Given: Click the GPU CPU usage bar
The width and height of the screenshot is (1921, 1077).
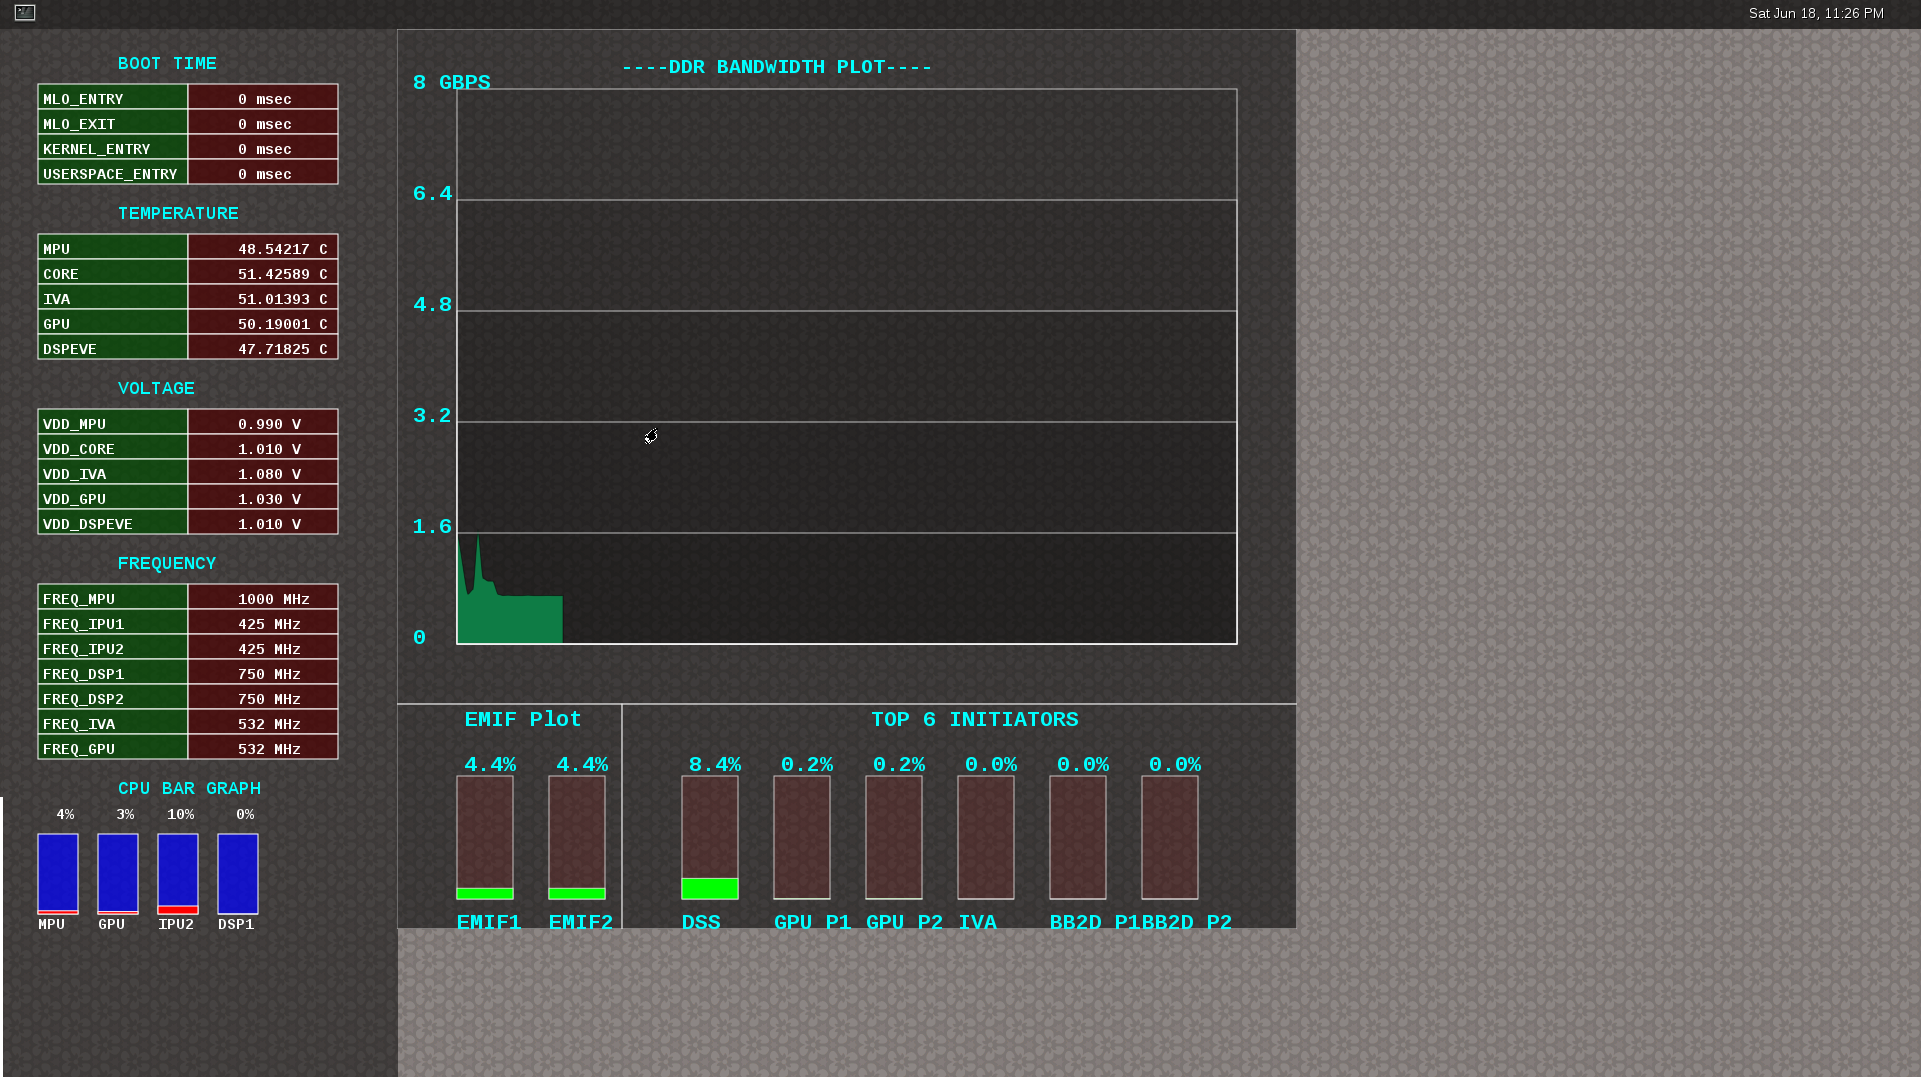Looking at the screenshot, I should point(118,874).
